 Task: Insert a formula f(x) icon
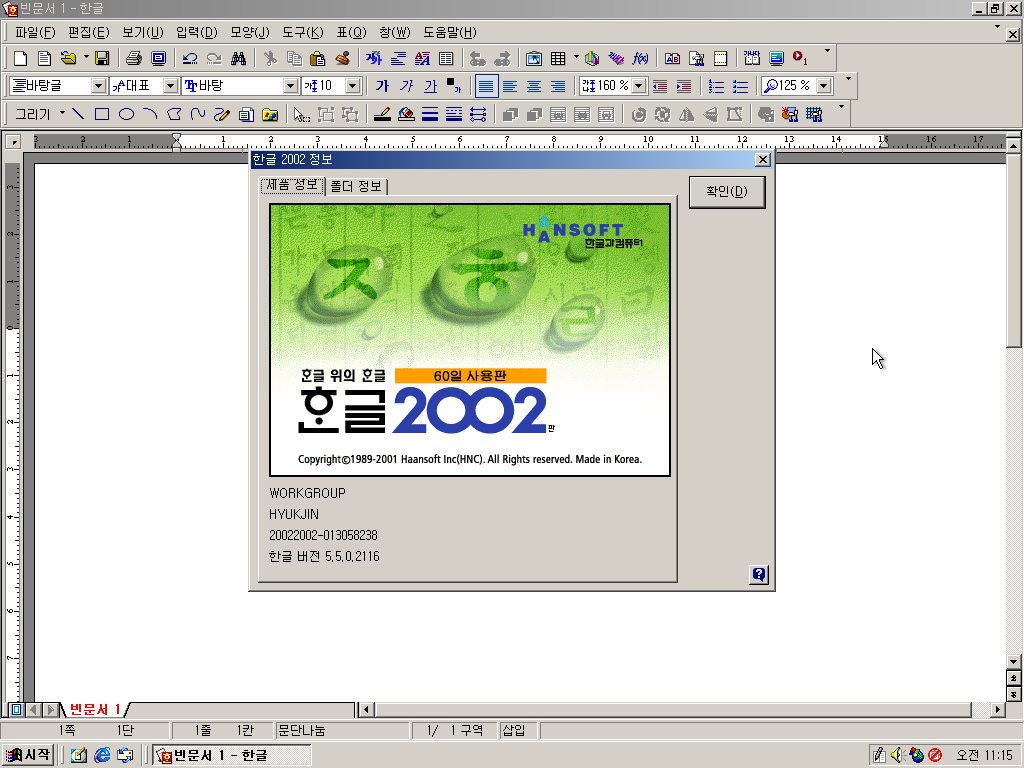(x=640, y=59)
